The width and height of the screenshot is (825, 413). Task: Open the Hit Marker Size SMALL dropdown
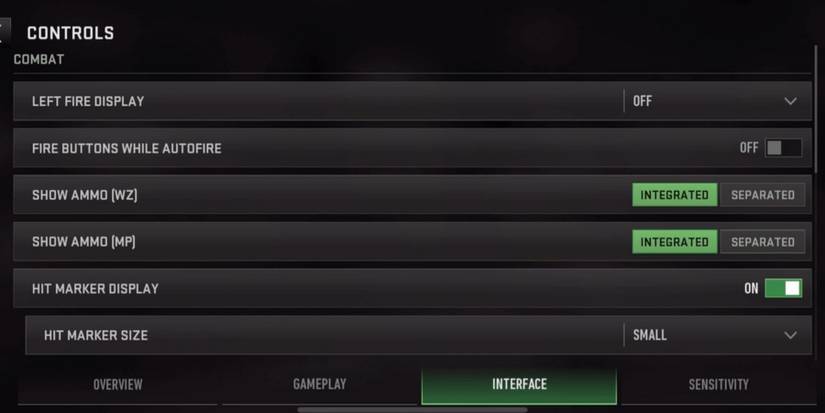pos(717,335)
